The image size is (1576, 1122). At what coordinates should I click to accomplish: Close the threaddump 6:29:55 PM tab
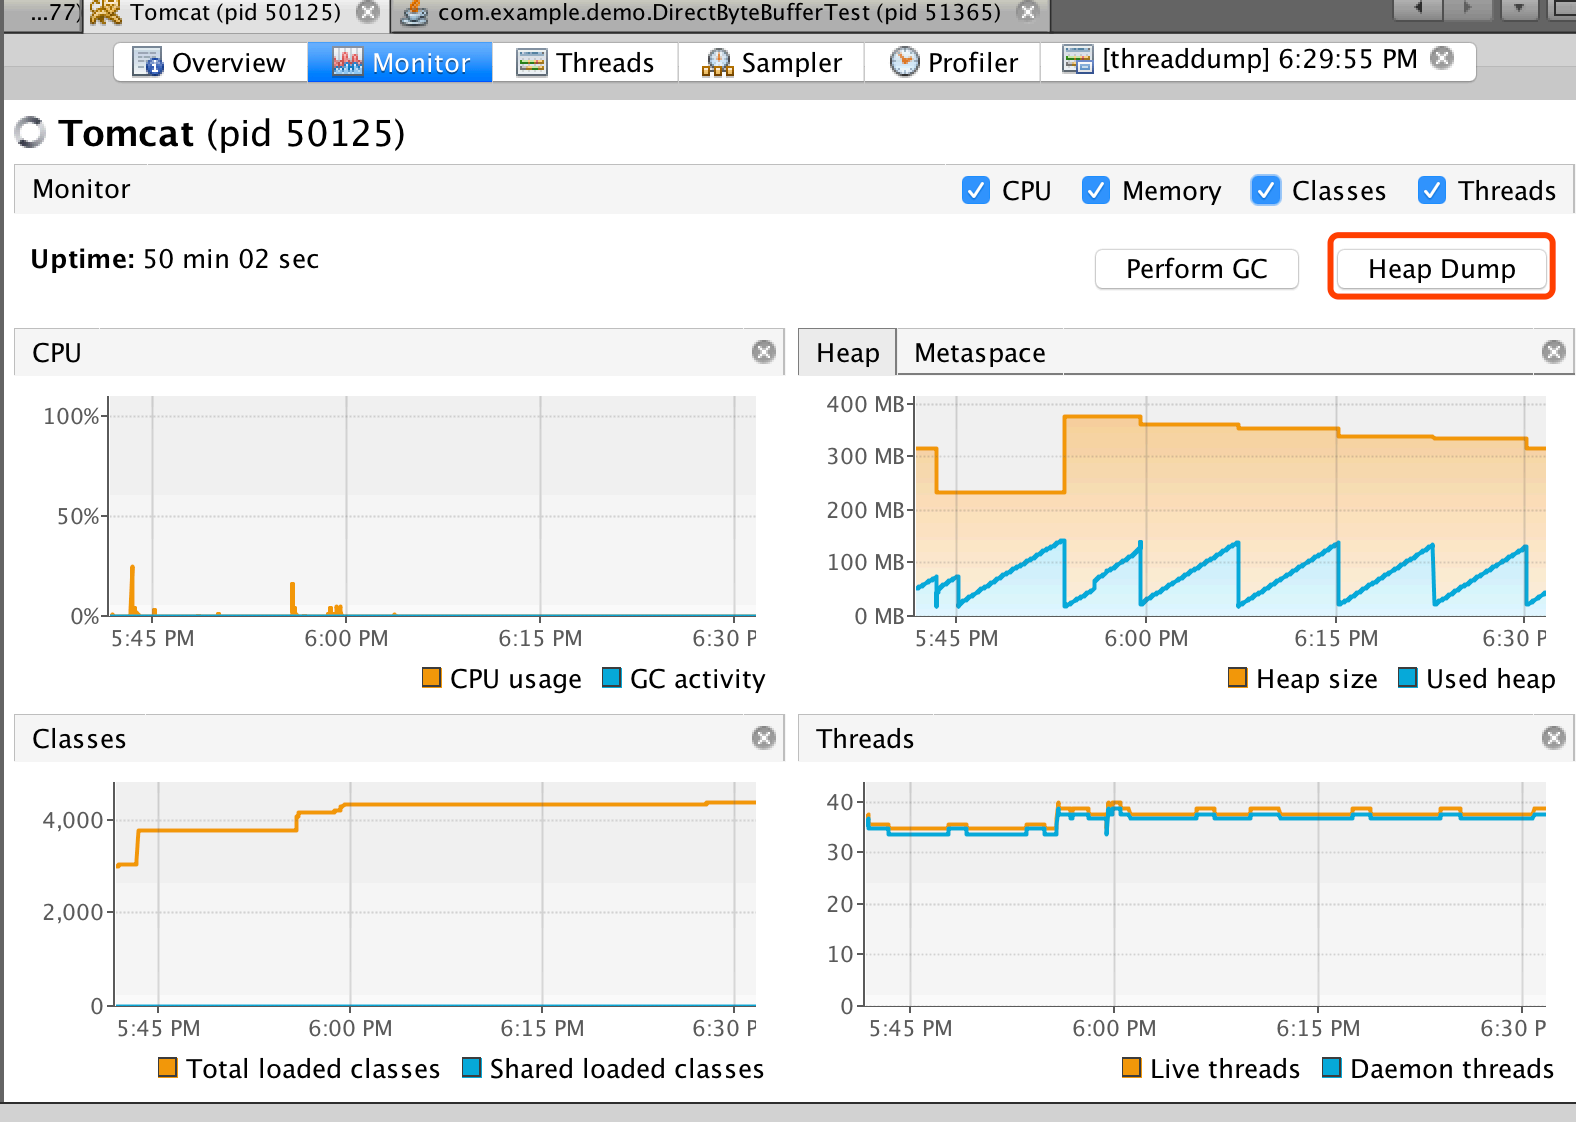coord(1442,58)
